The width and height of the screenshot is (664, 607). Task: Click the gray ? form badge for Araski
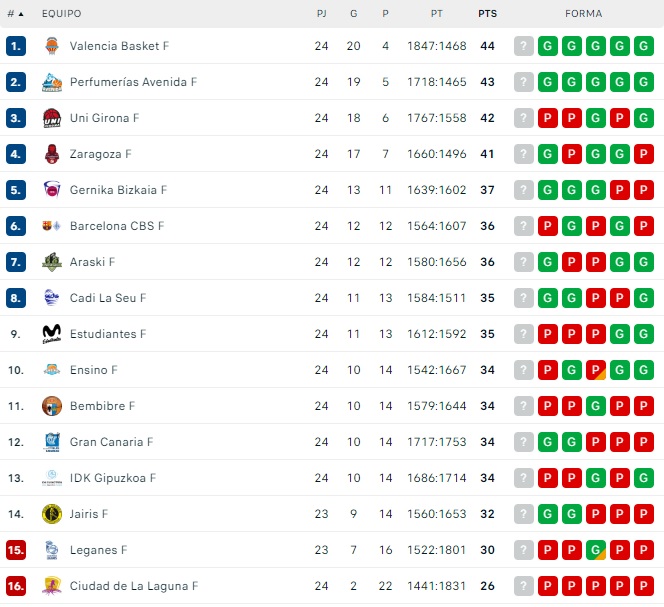pyautogui.click(x=524, y=262)
